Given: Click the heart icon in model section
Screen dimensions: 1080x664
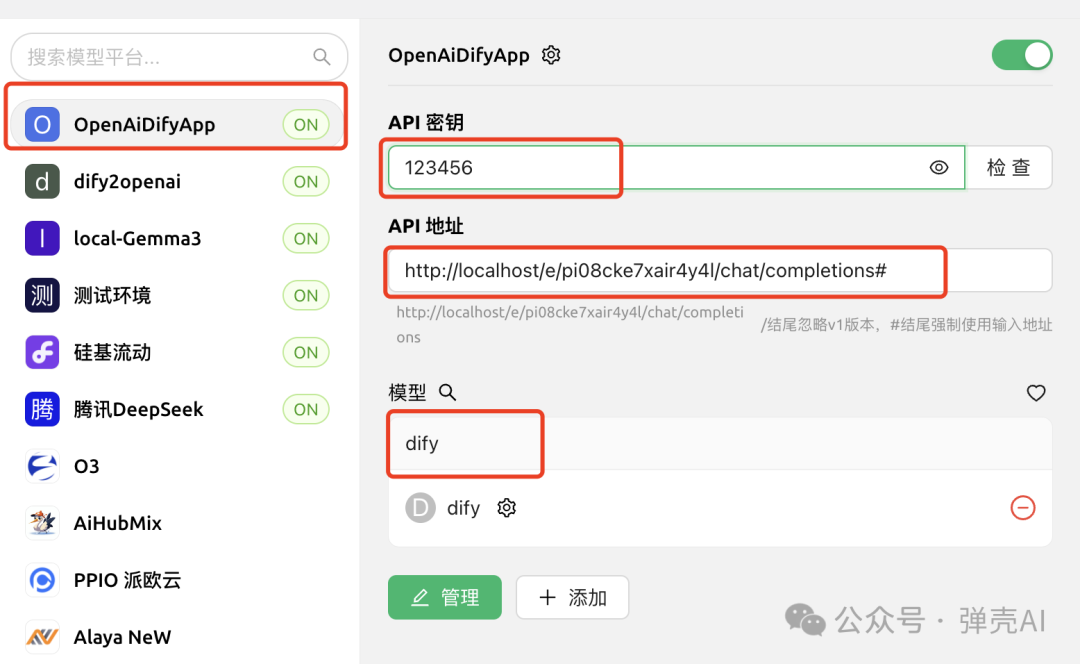Looking at the screenshot, I should (x=1036, y=393).
